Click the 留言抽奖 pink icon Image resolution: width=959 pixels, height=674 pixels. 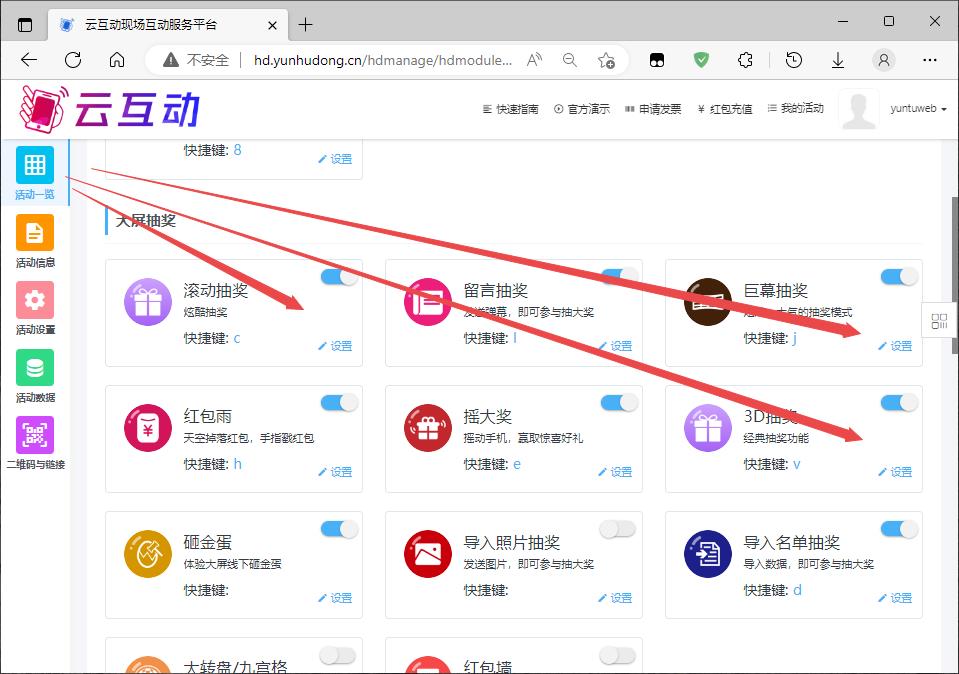428,302
